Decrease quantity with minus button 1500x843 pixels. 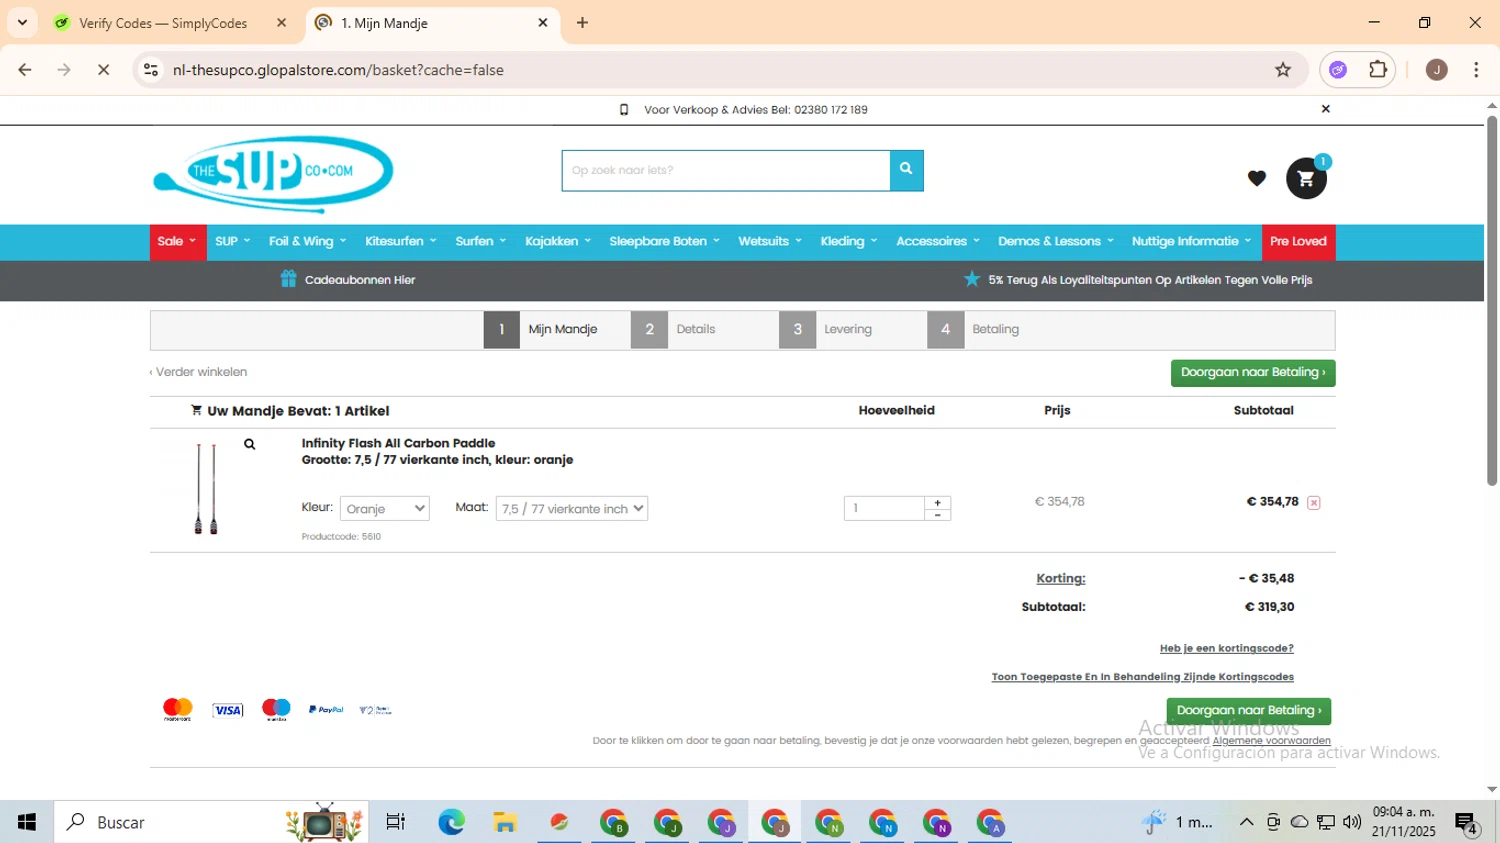pos(938,515)
